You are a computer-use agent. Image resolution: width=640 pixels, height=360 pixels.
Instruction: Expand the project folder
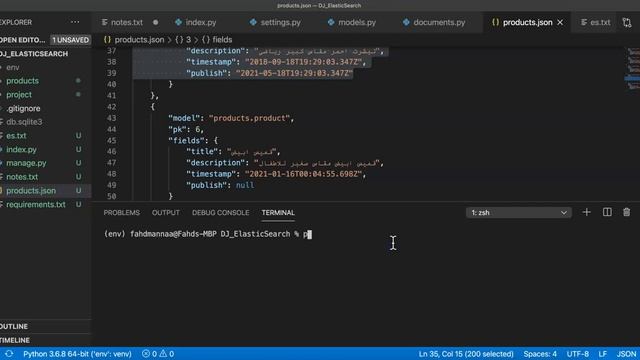[18, 95]
